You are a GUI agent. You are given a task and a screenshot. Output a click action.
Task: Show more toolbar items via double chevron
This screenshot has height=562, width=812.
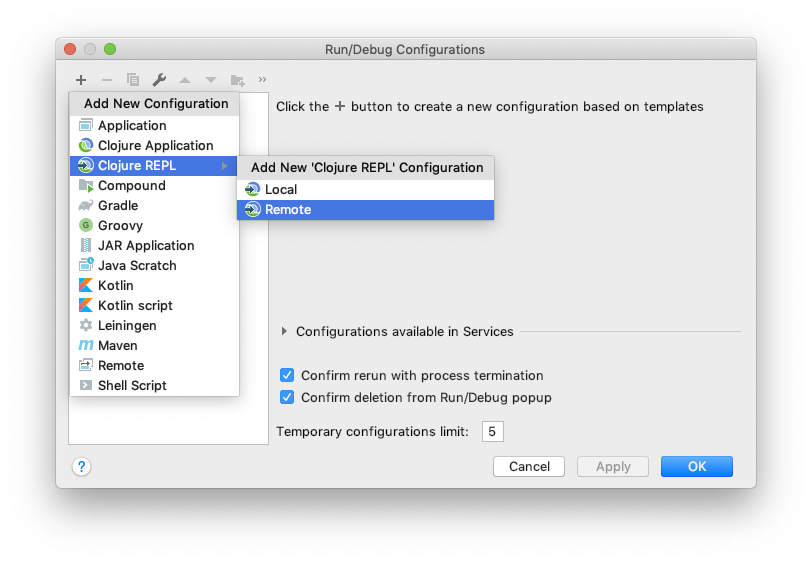tap(262, 79)
